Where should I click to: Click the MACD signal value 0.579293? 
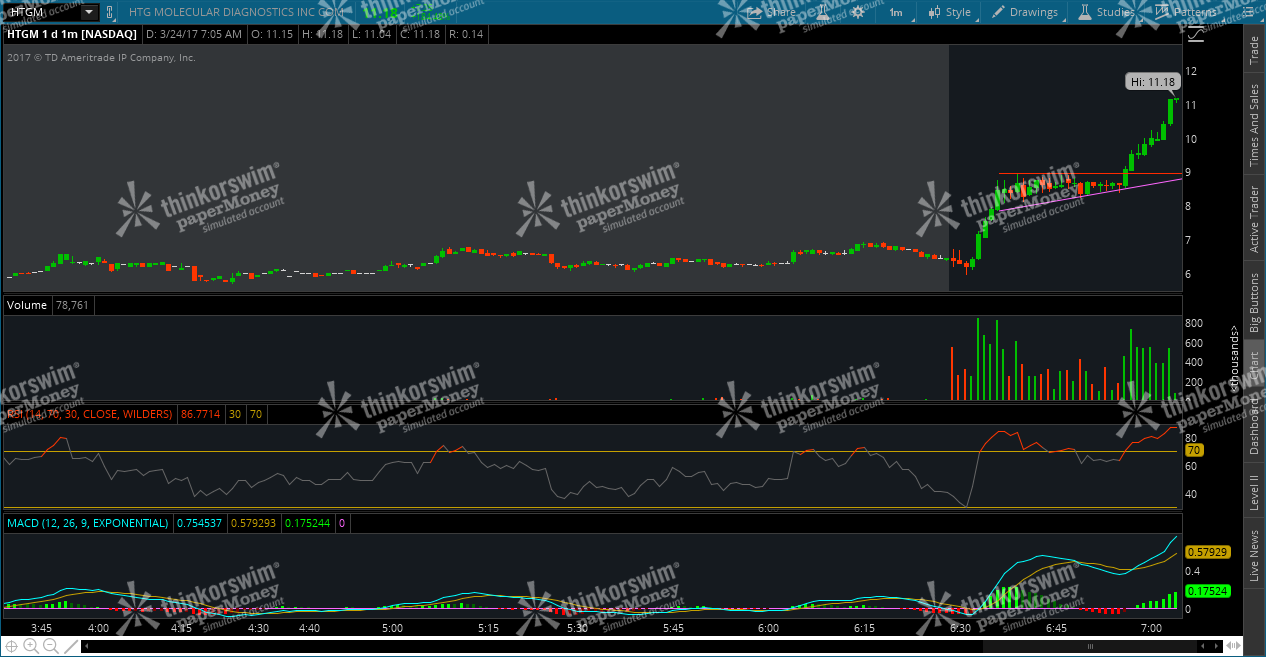pos(255,523)
